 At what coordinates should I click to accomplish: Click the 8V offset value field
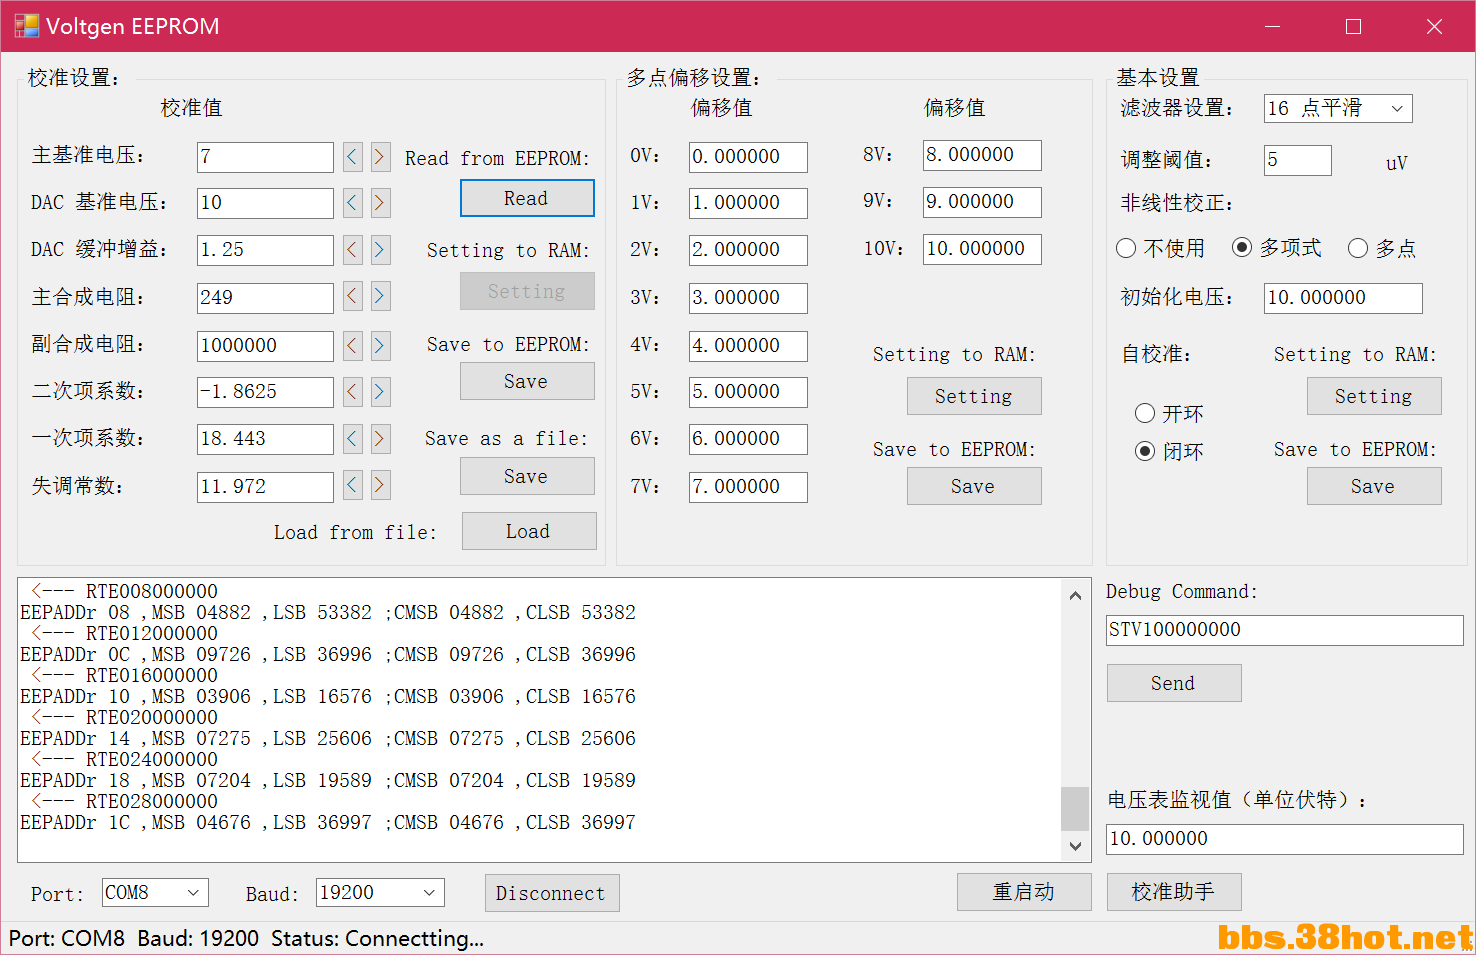click(x=982, y=155)
